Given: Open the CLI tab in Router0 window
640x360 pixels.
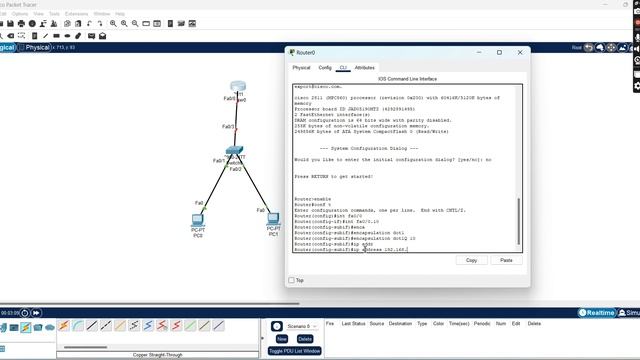Looking at the screenshot, I should click(343, 68).
